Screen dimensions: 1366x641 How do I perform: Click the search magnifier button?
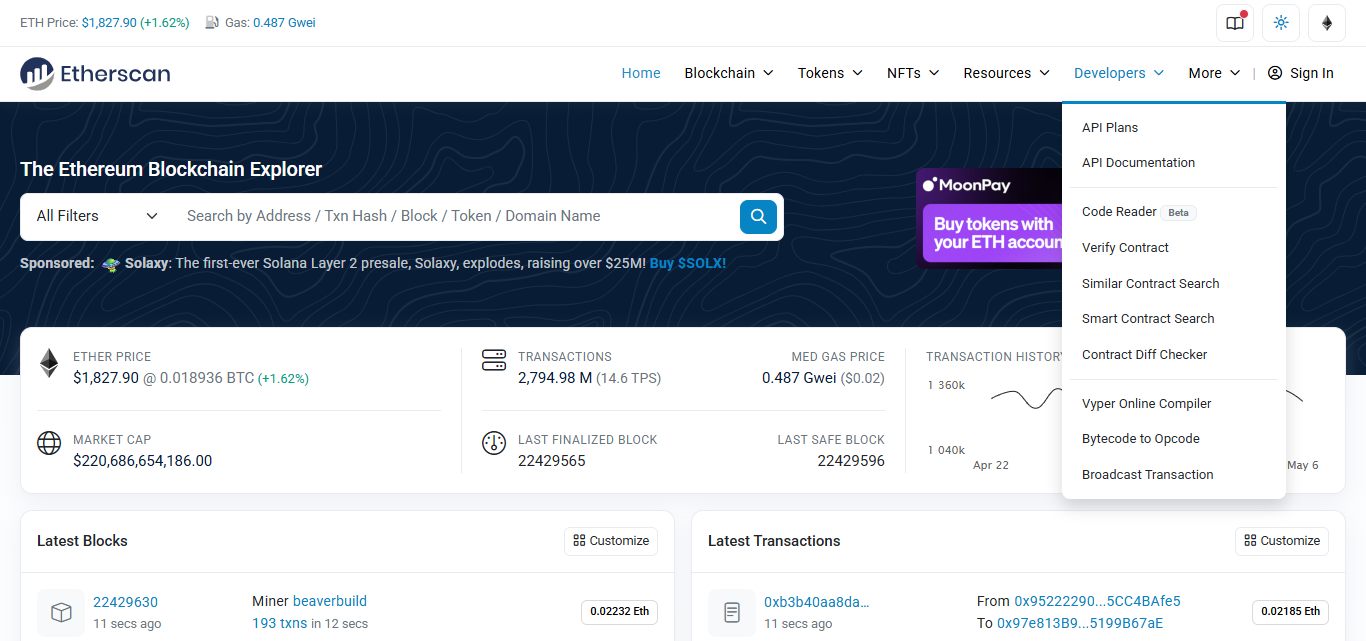click(x=758, y=216)
